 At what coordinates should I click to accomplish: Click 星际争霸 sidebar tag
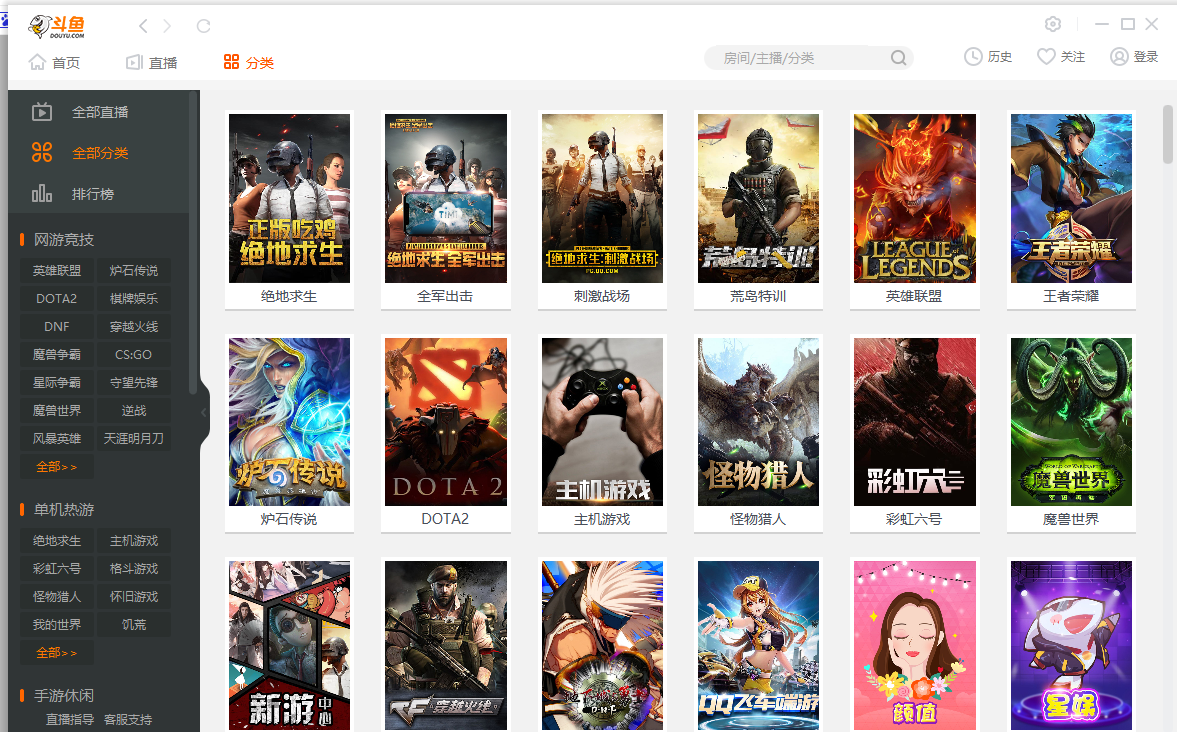pos(57,382)
